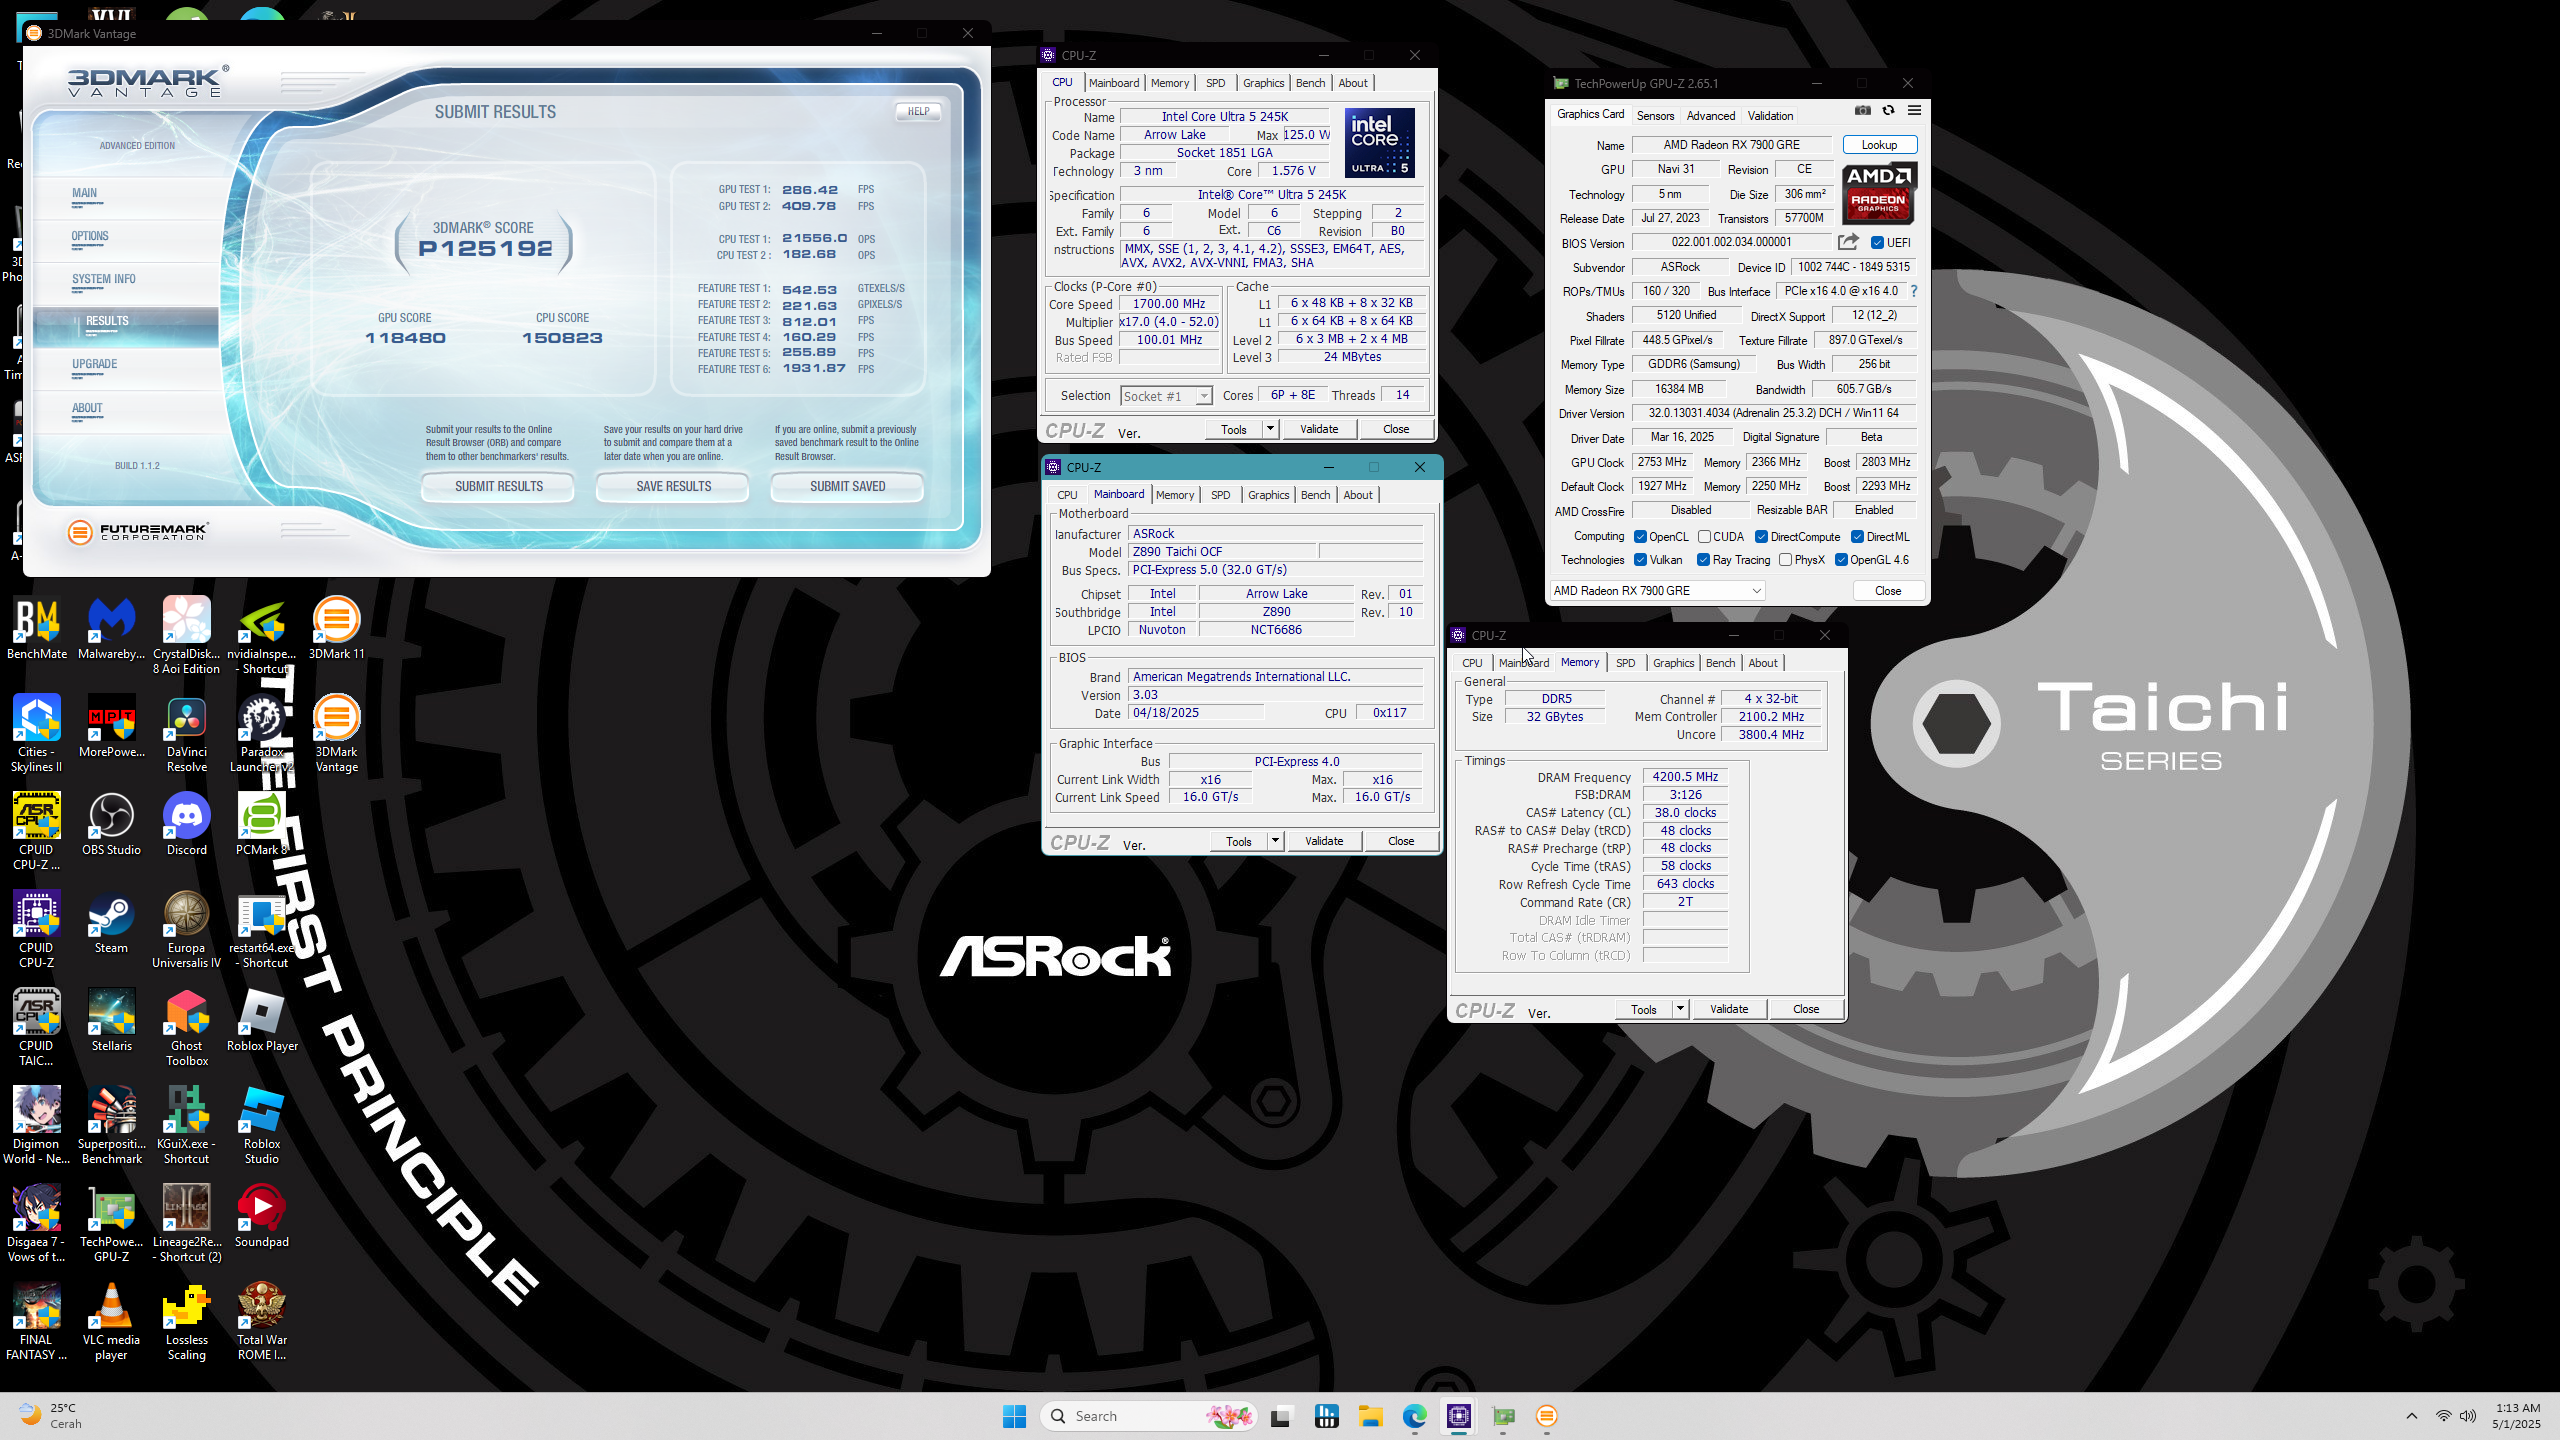
Task: Take a GPU-Z screenshot with camera icon
Action: [1862, 111]
